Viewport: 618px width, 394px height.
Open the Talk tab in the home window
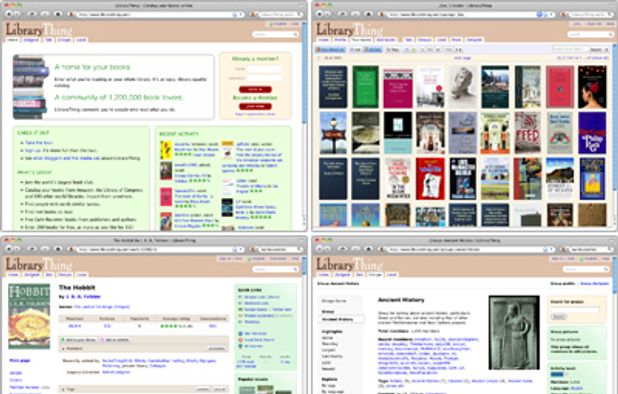click(48, 40)
